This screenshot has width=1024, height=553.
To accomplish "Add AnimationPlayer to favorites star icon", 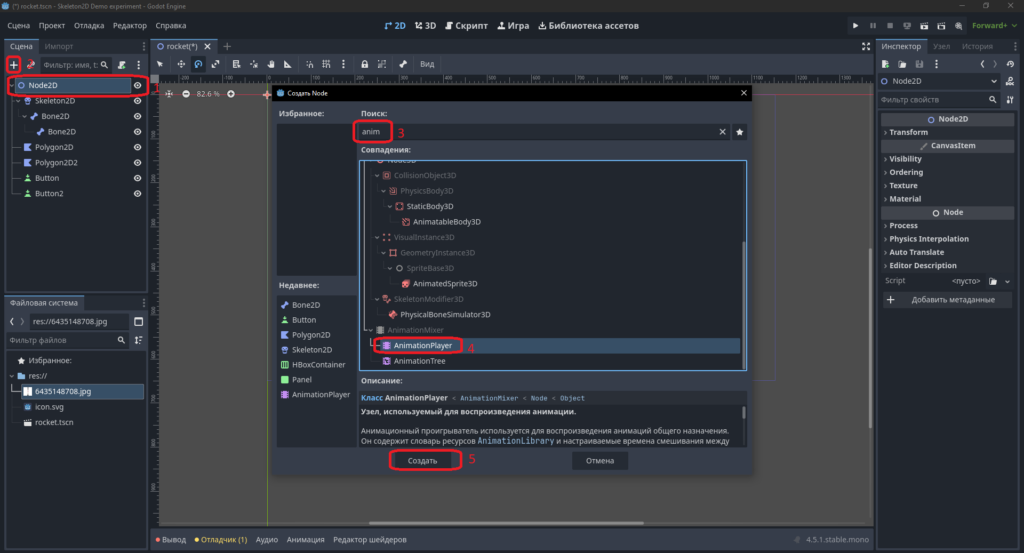I will point(740,132).
